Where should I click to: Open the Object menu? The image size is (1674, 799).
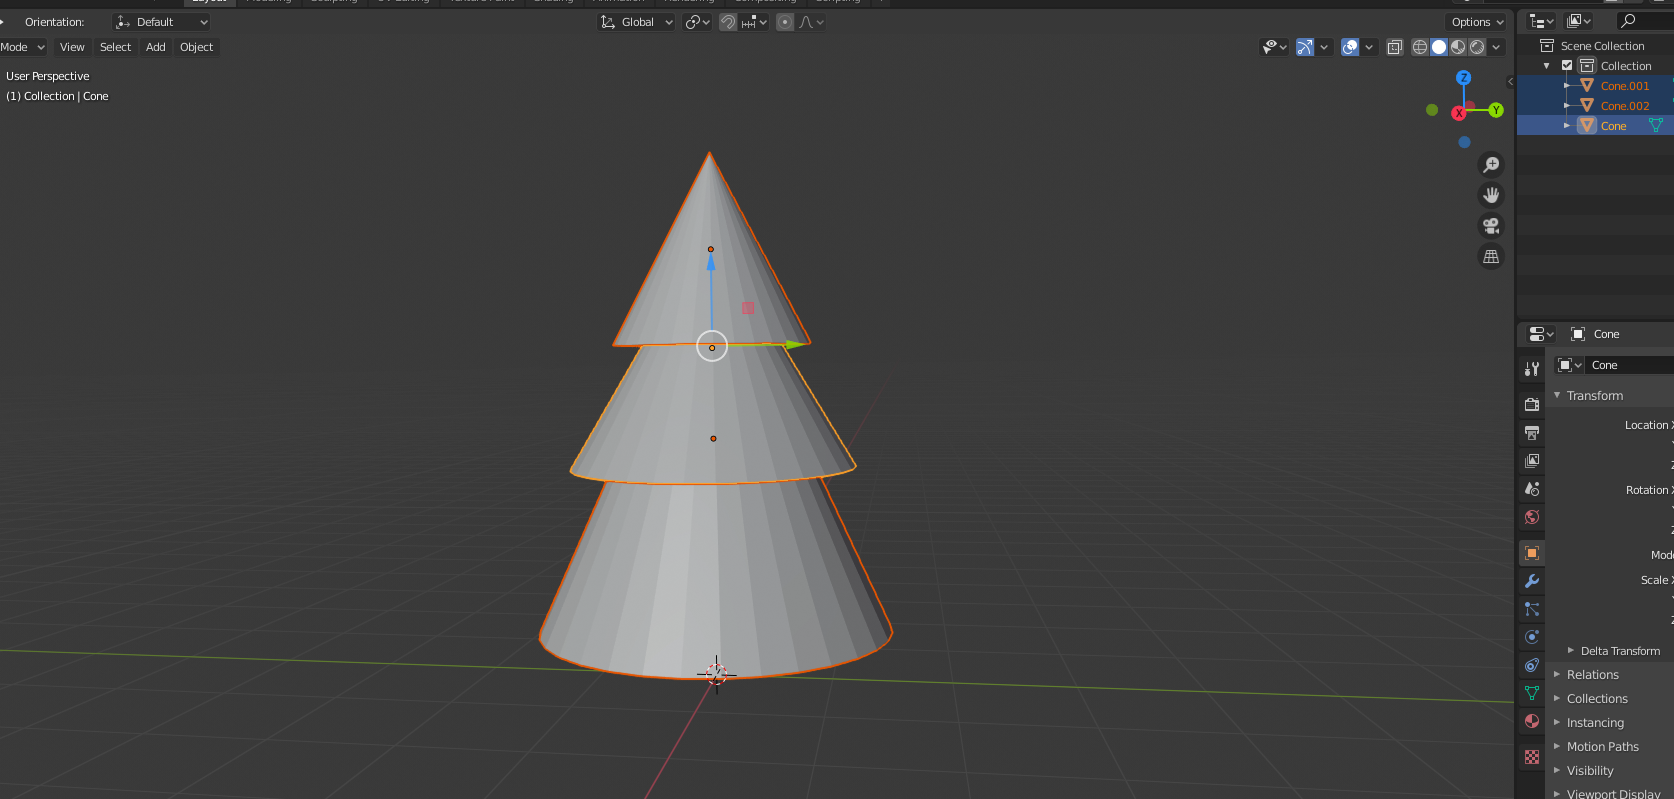coord(196,47)
